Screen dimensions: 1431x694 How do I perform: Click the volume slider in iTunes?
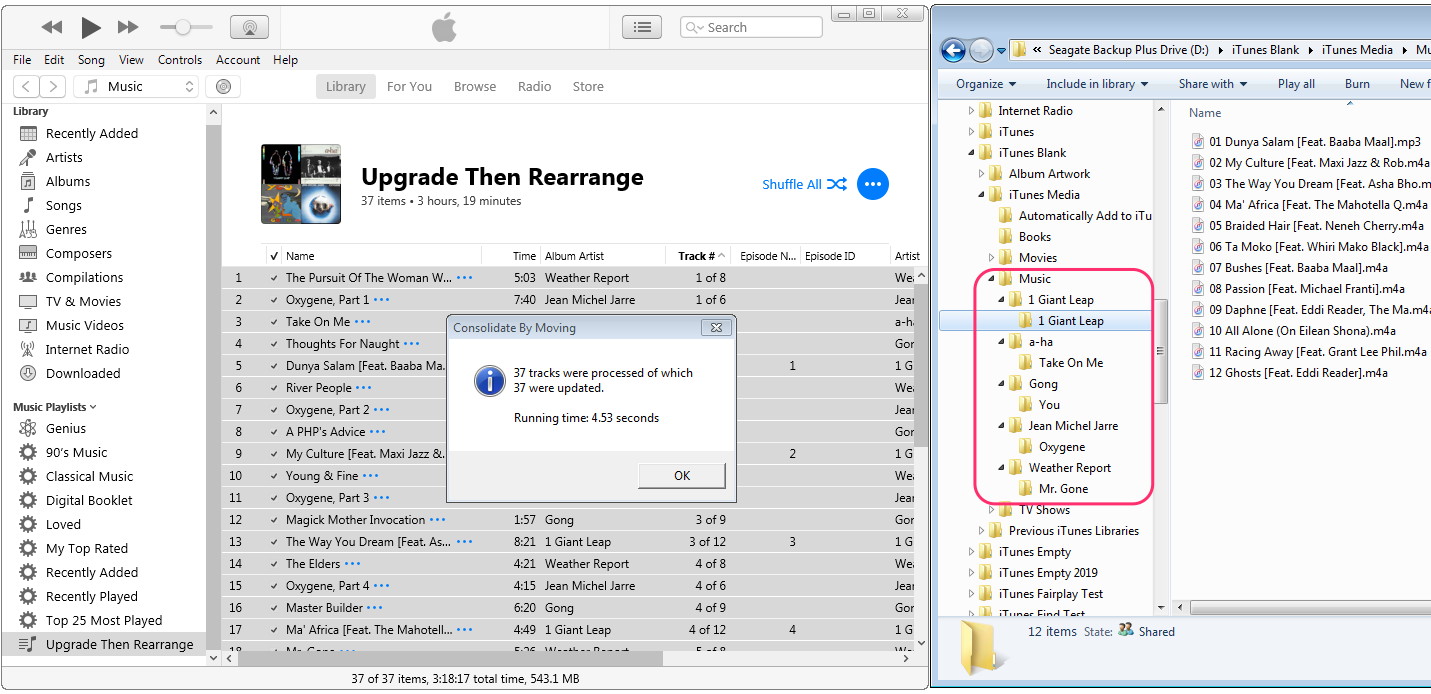coord(187,27)
